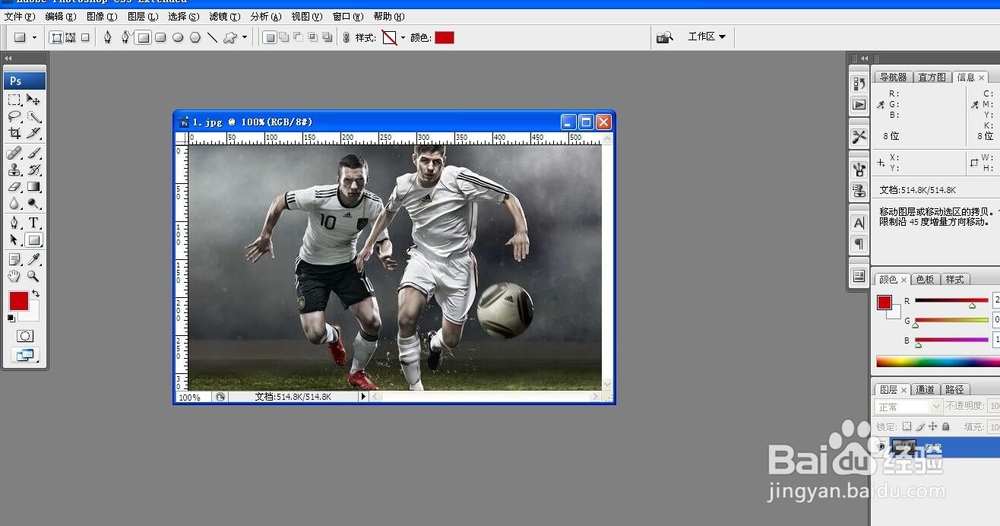Click the zoom percentage field 100%
This screenshot has height=526, width=1000.
pyautogui.click(x=189, y=397)
